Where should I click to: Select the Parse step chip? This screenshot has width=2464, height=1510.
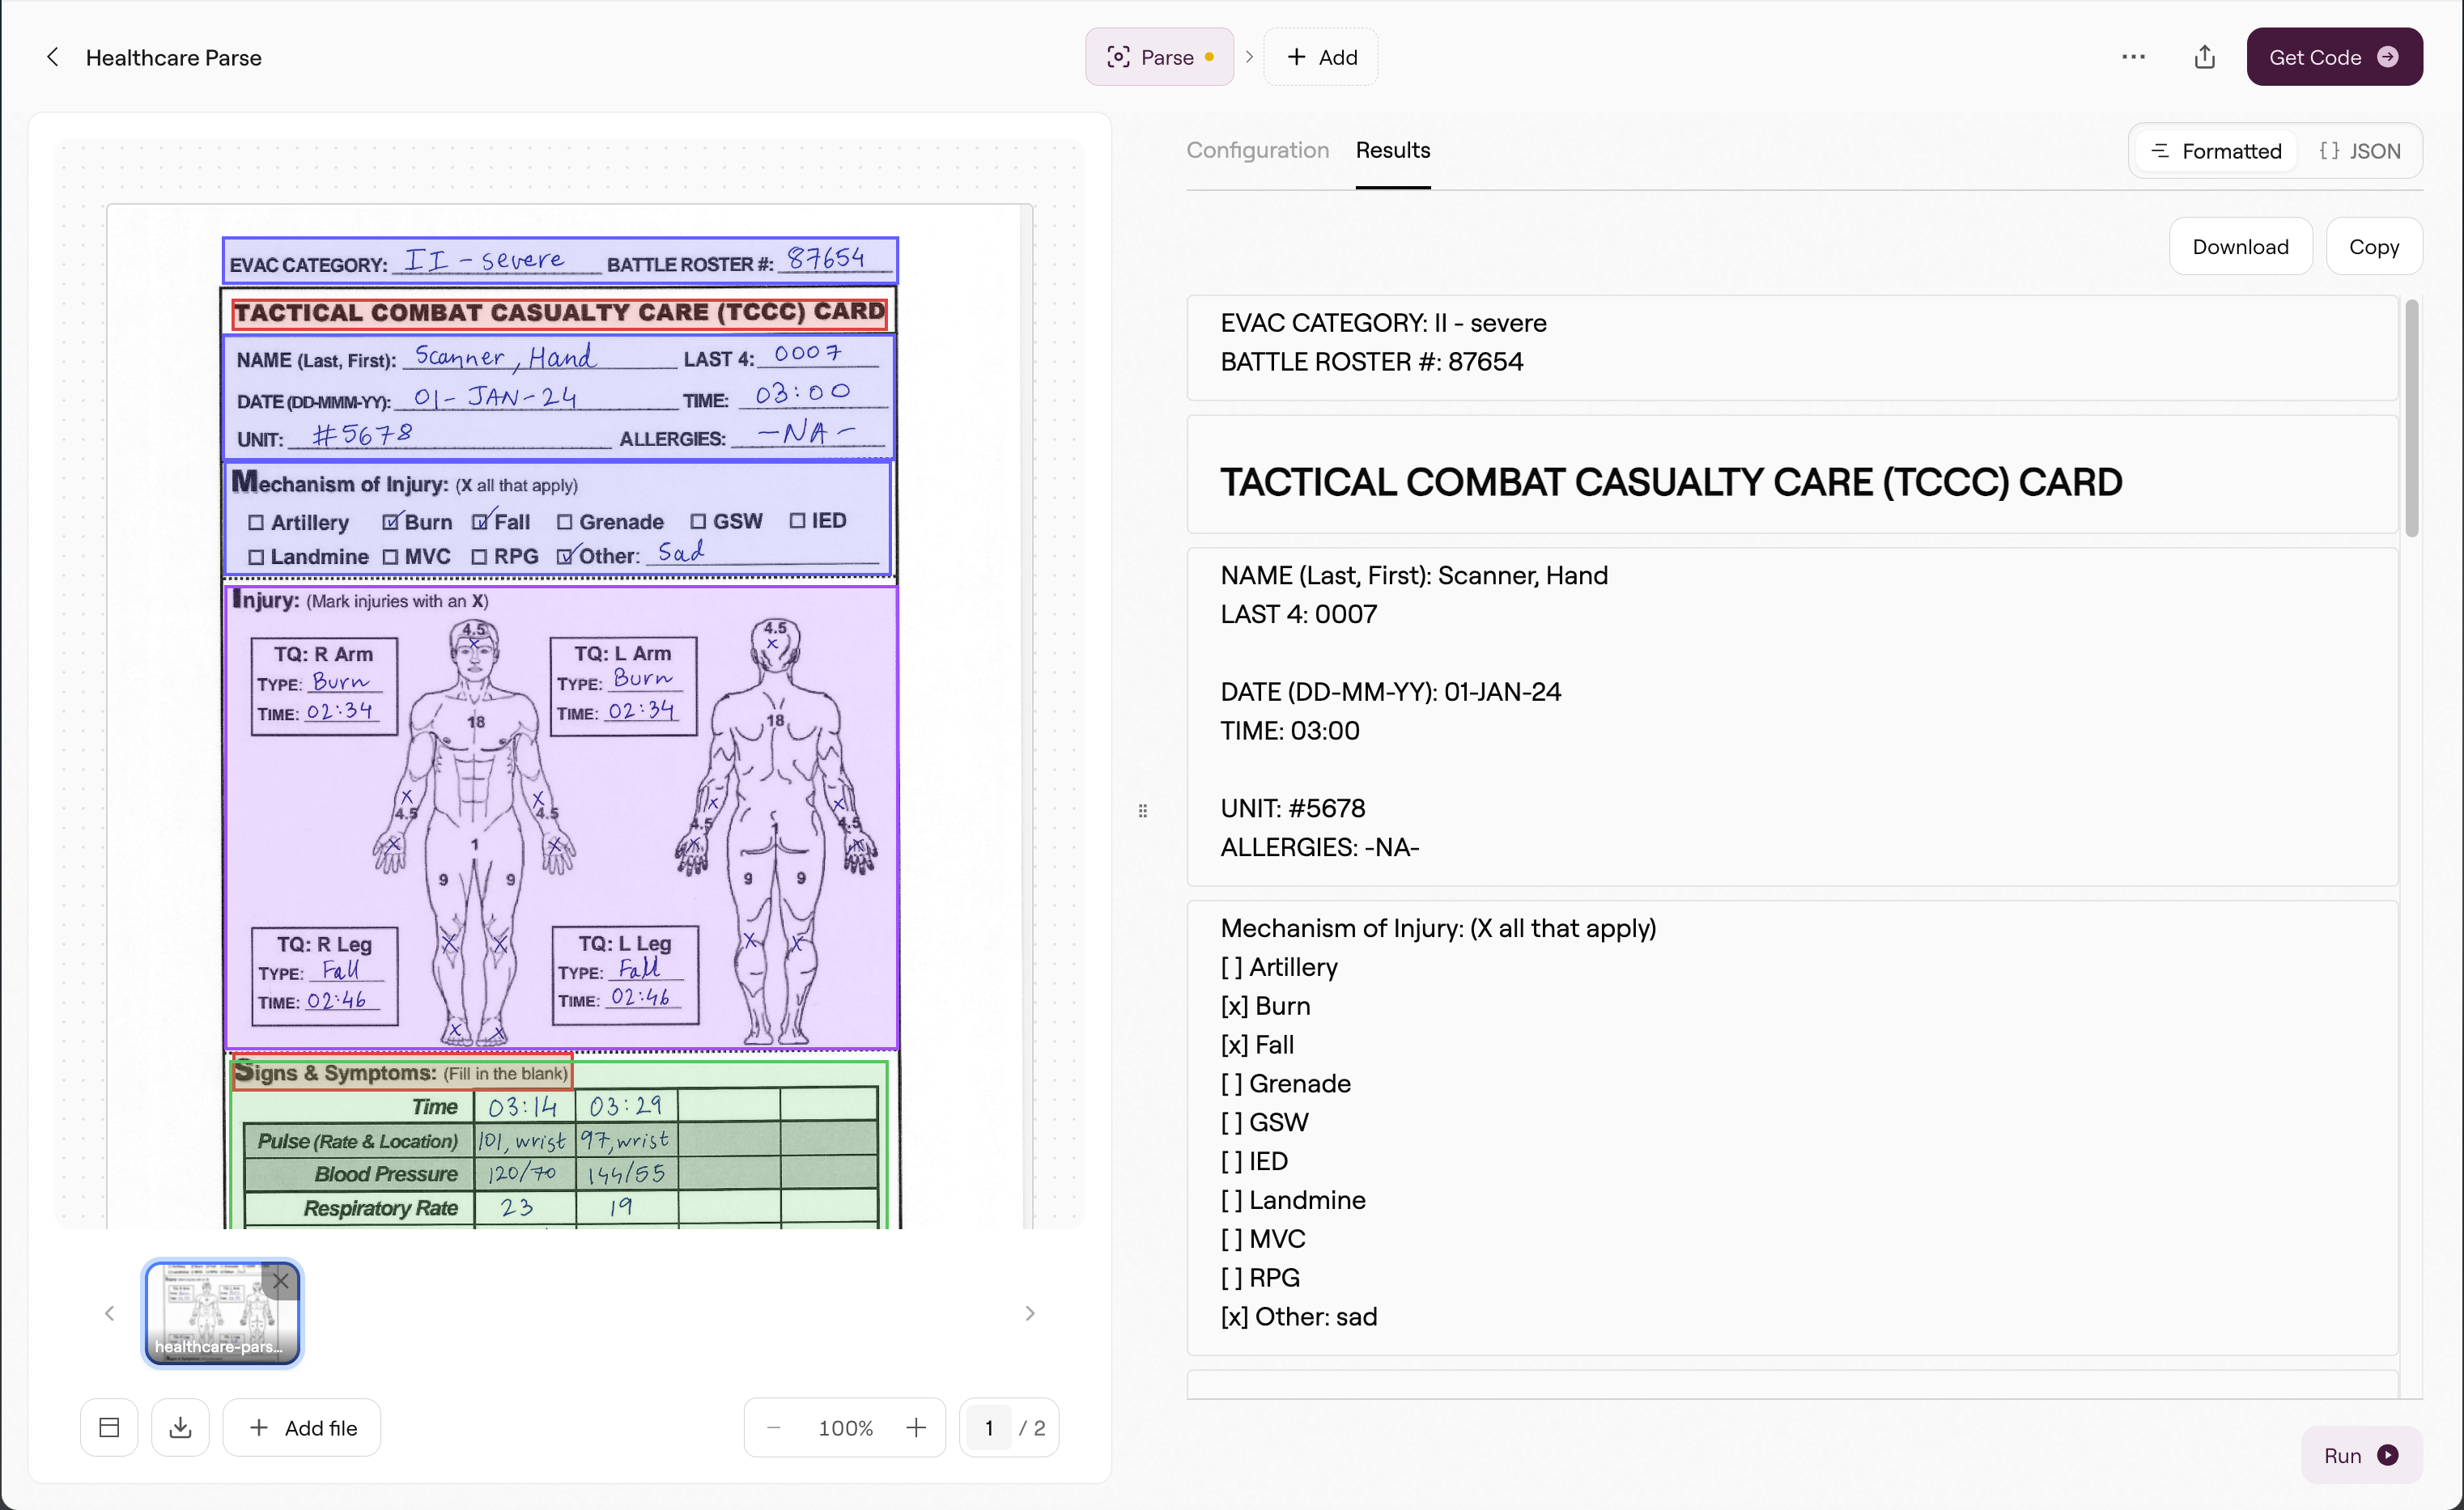(x=1159, y=57)
